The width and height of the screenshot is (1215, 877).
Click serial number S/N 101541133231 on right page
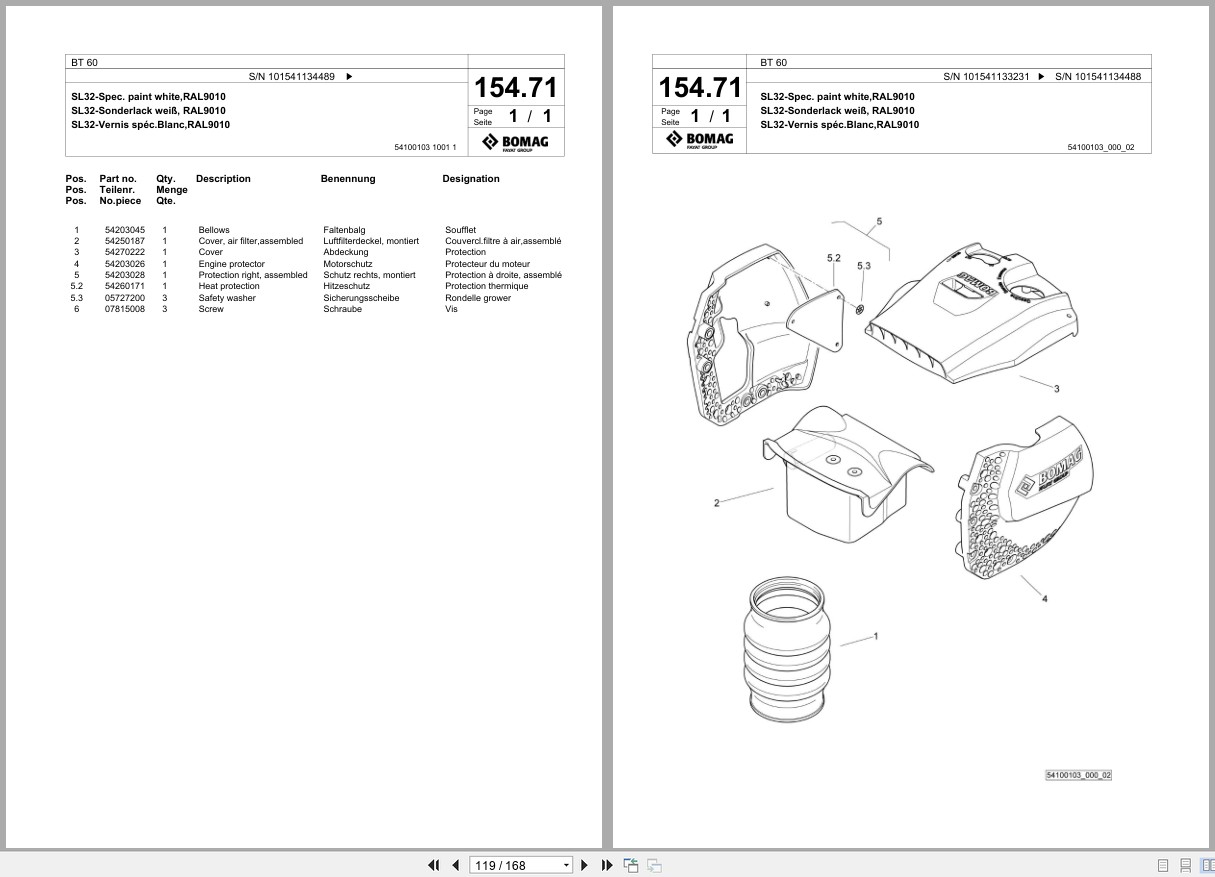point(989,76)
